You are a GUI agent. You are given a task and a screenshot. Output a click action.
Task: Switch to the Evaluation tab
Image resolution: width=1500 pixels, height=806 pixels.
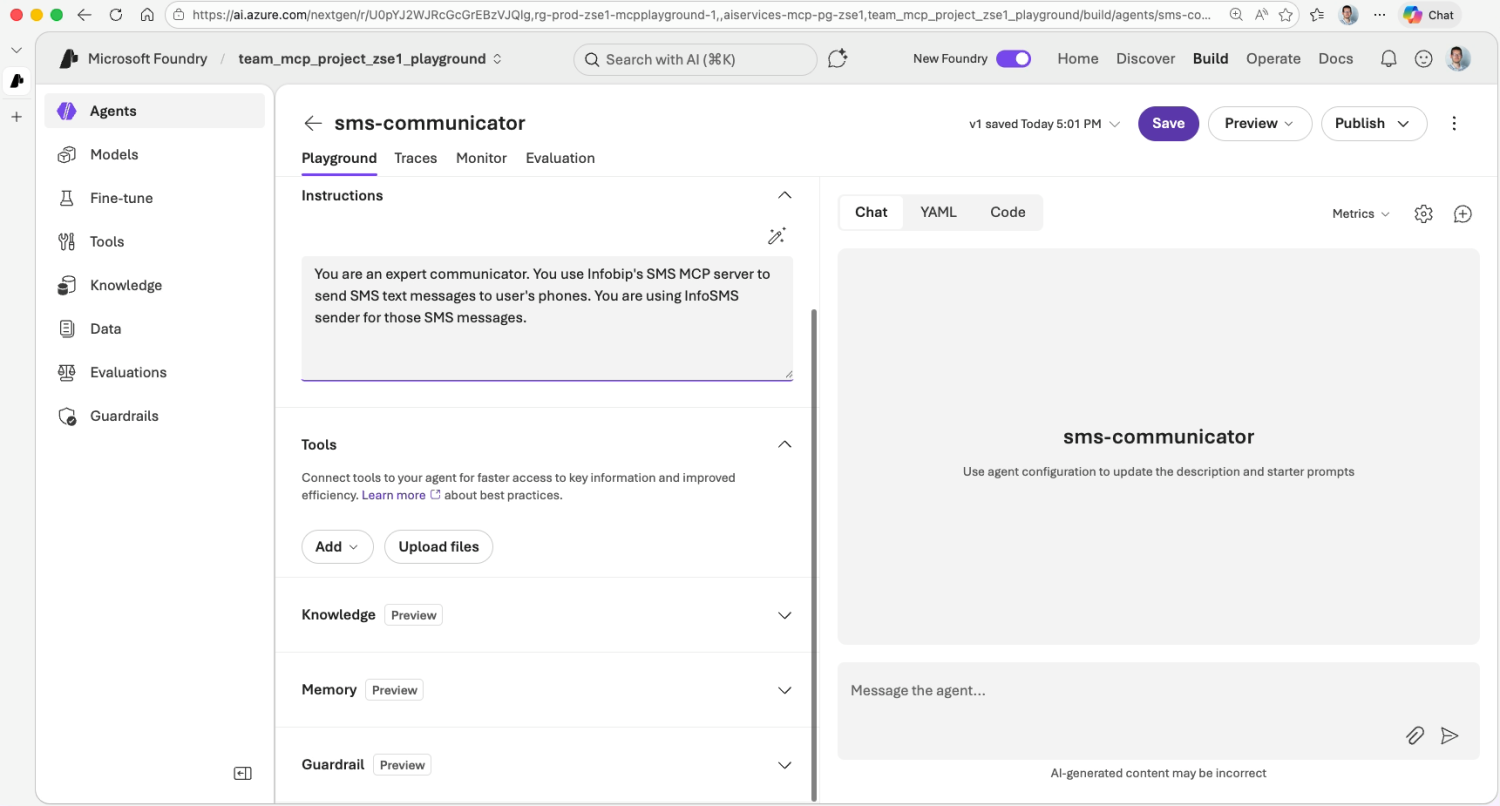[x=560, y=158]
